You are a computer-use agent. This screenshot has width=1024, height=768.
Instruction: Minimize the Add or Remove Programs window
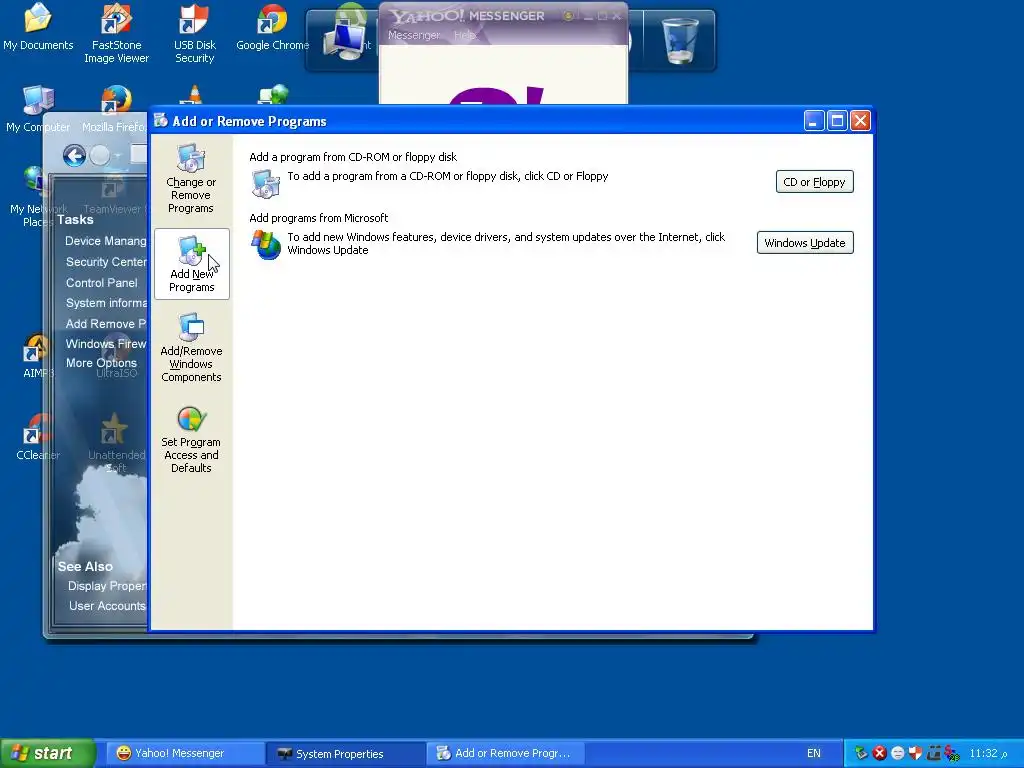pyautogui.click(x=814, y=121)
